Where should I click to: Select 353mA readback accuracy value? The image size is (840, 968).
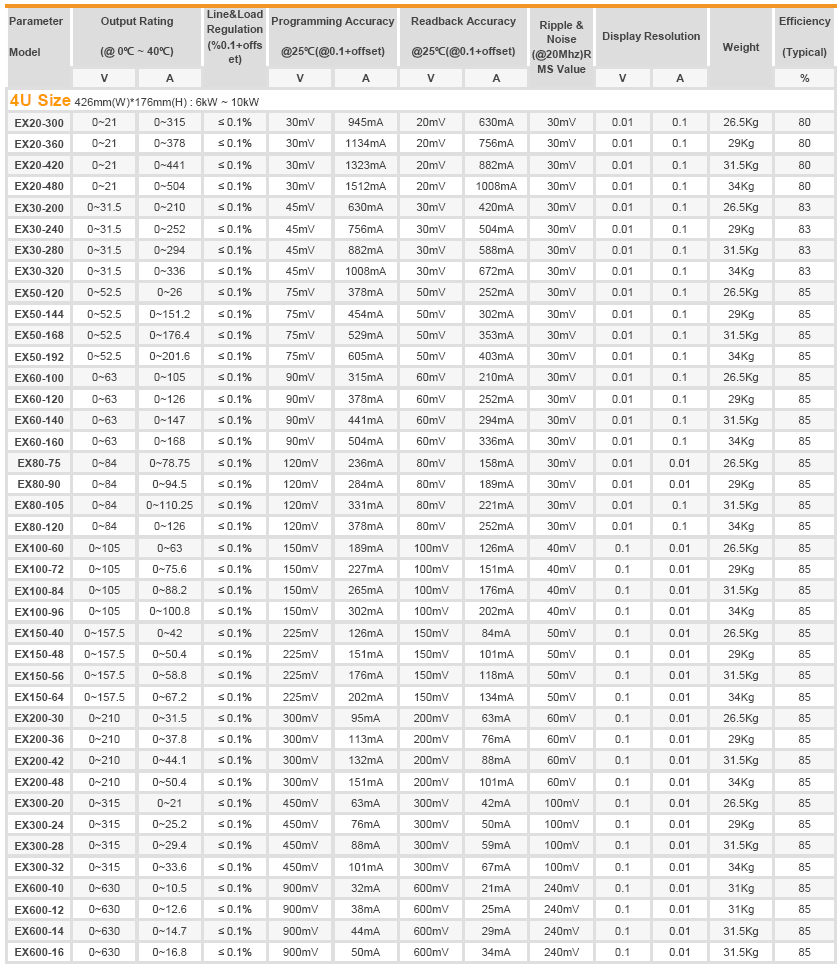point(496,335)
